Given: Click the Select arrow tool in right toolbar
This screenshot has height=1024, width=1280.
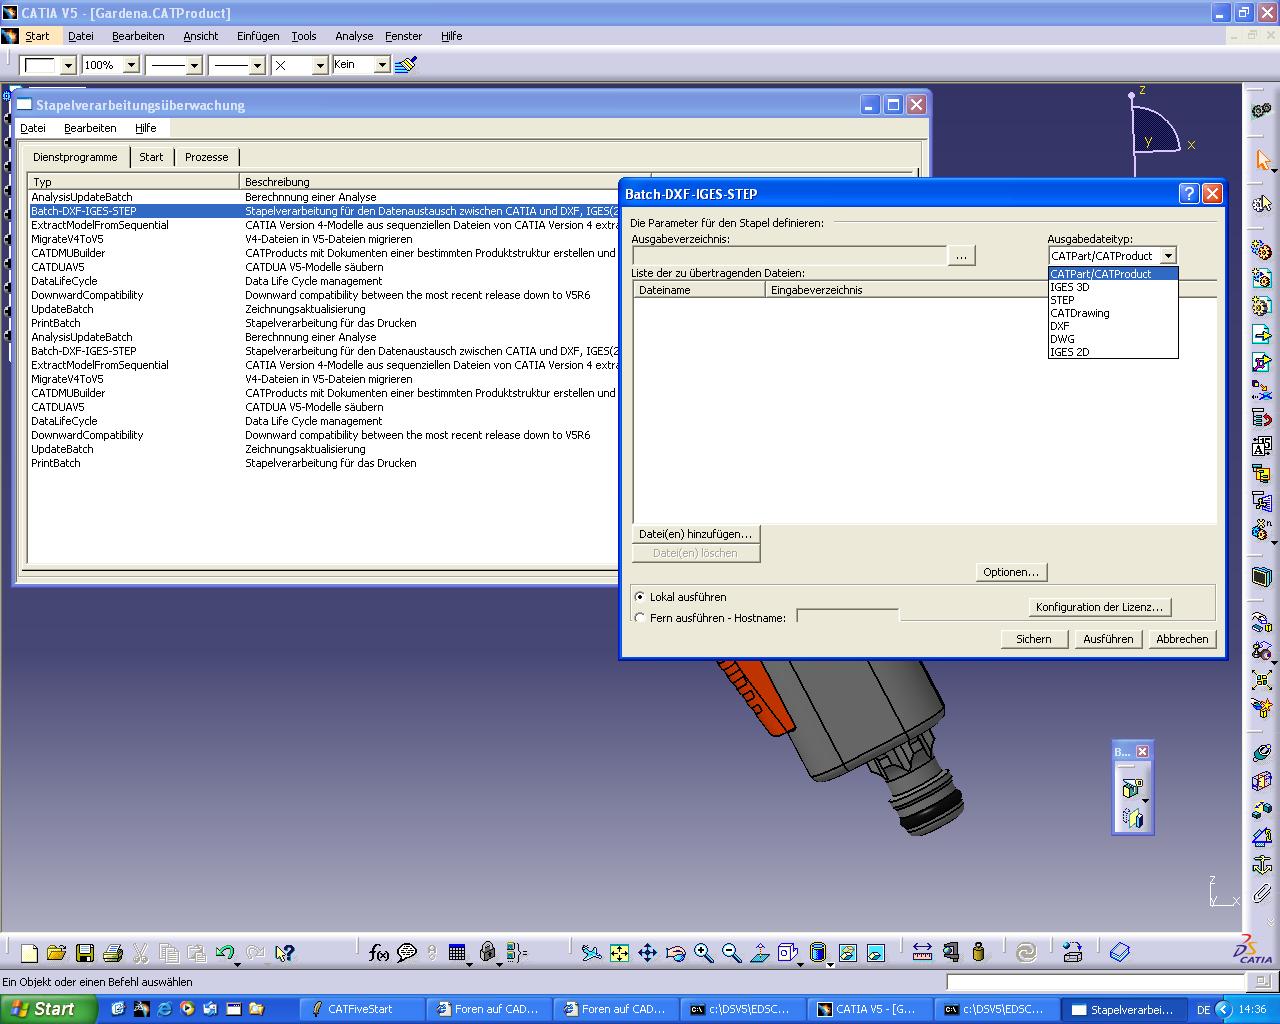Looking at the screenshot, I should [x=1262, y=160].
